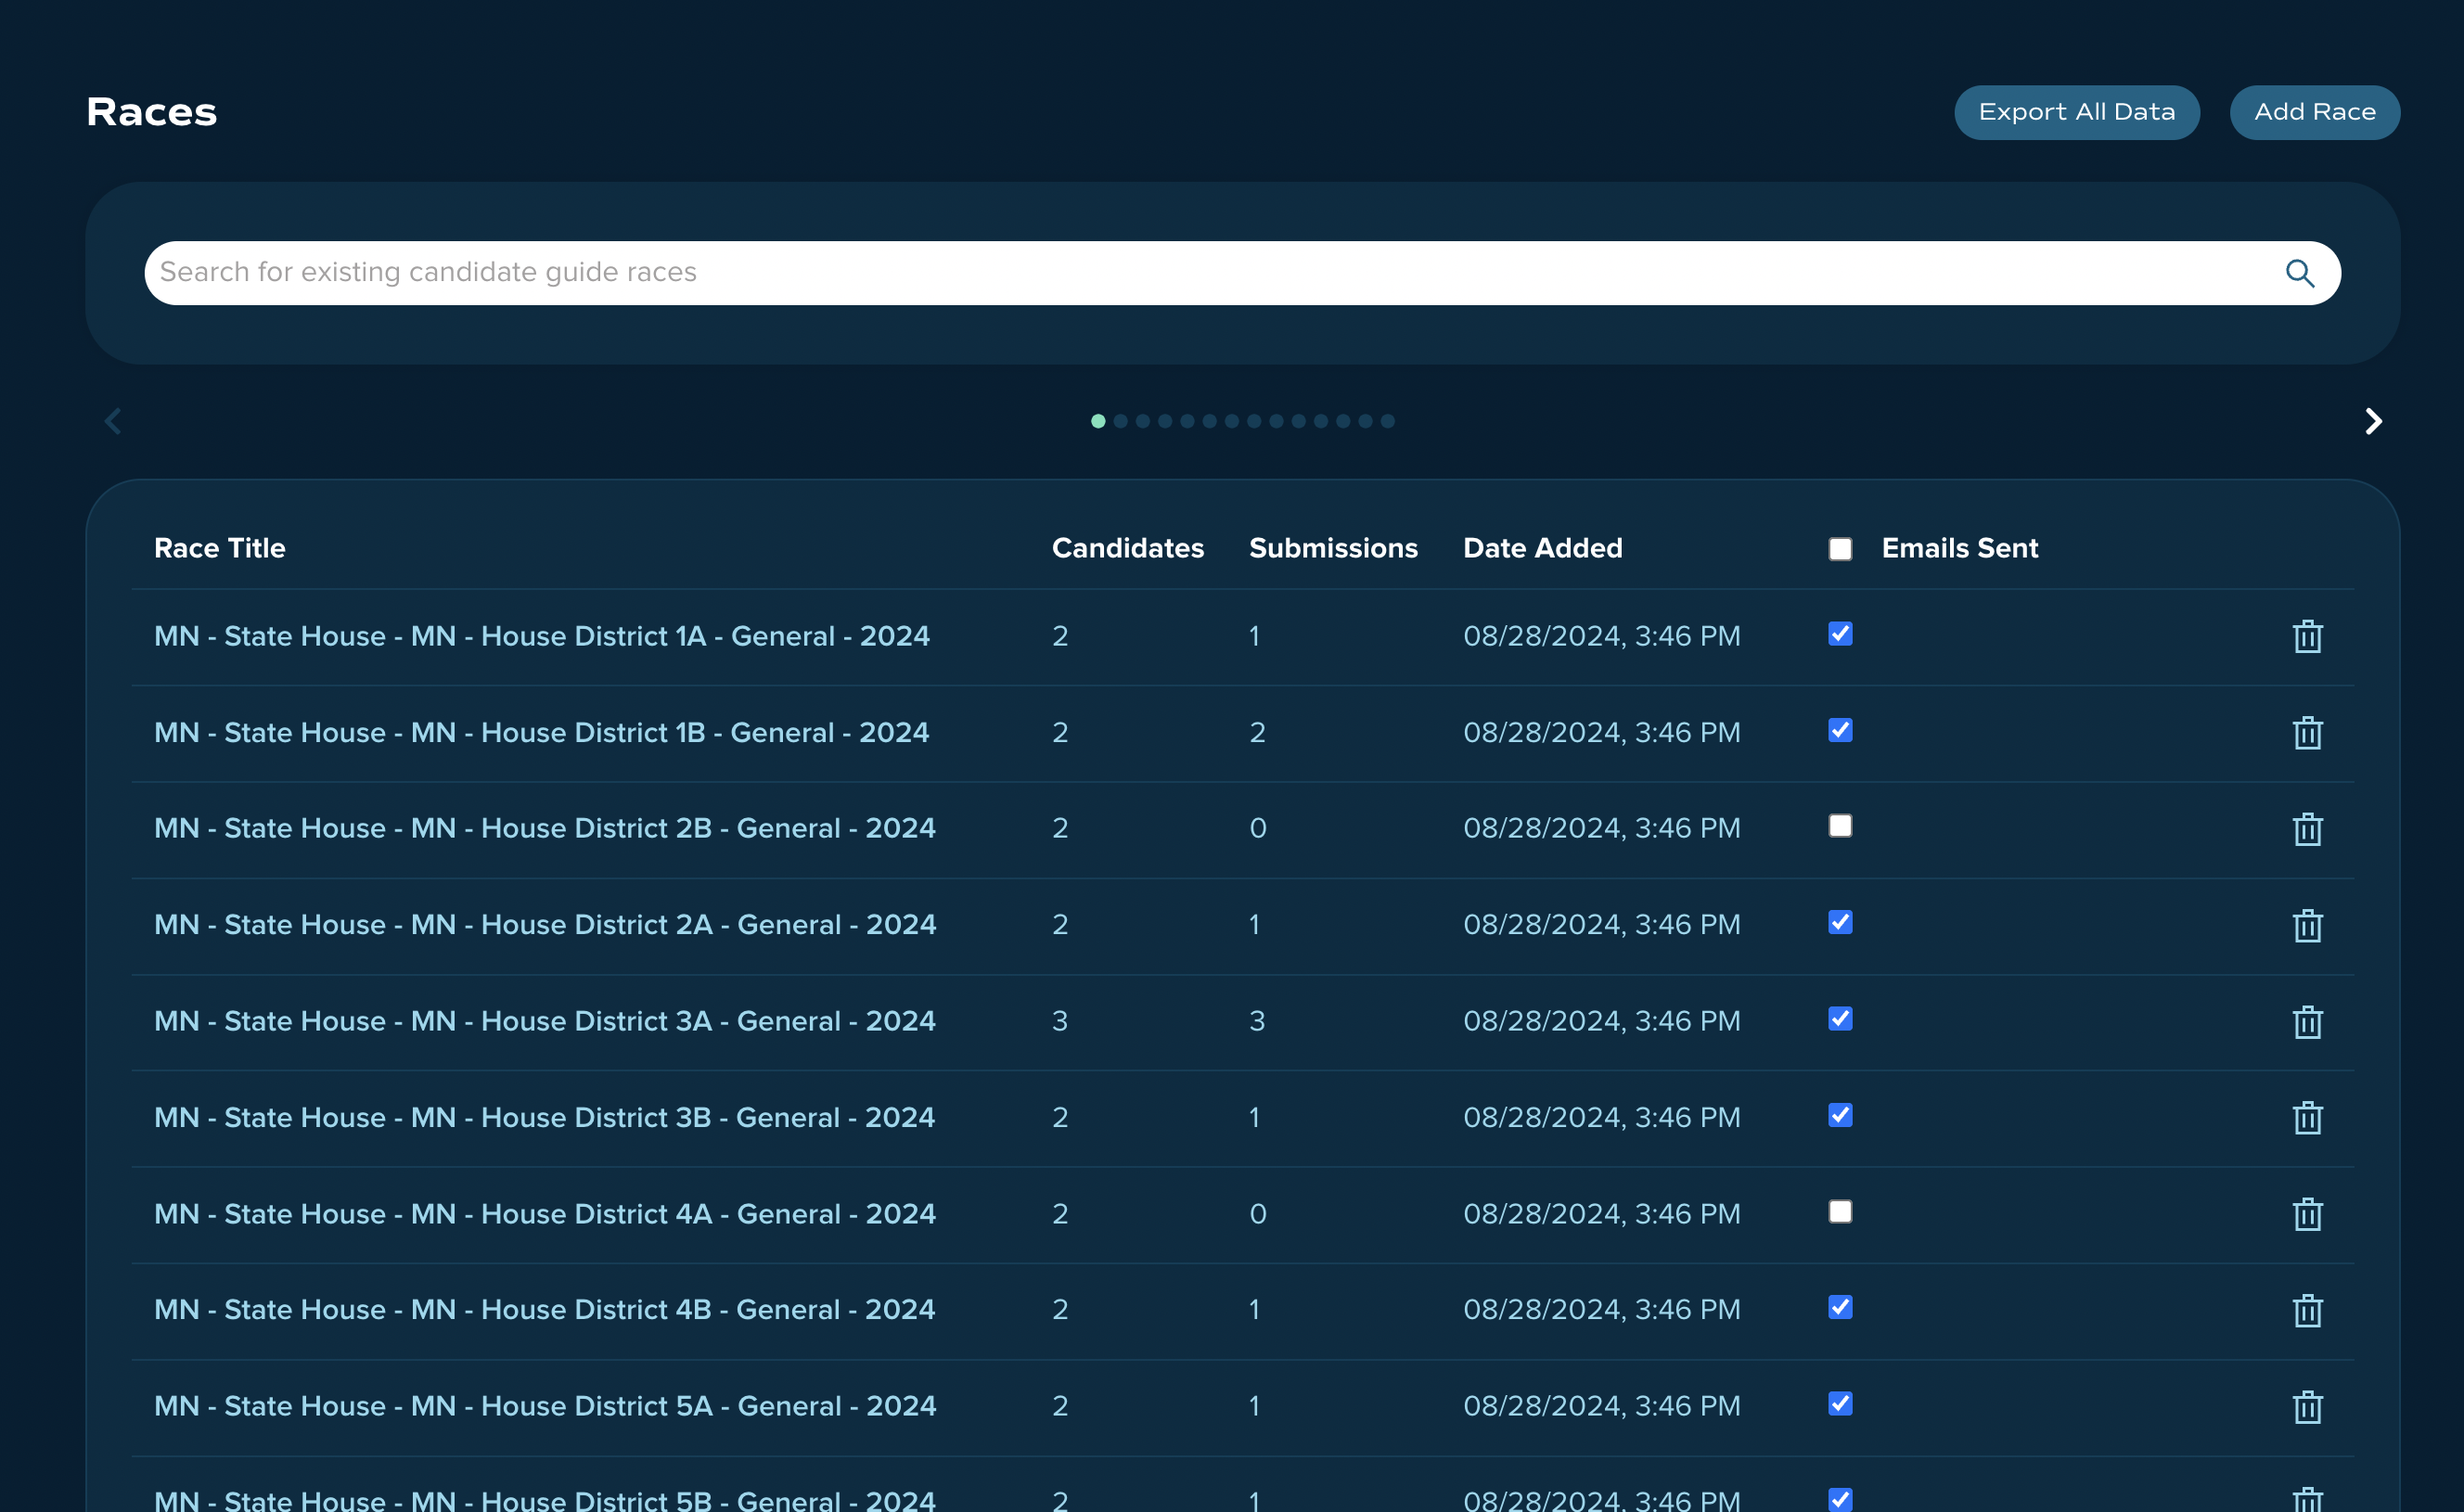2464x1512 pixels.
Task: Click the submissions value for District 2B
Action: coord(1258,828)
